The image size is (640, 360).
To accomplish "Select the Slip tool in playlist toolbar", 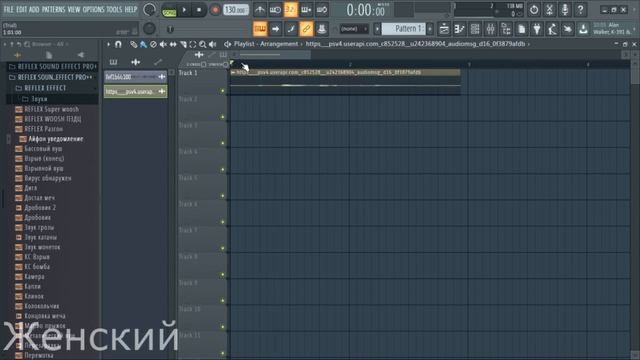I will [173, 44].
